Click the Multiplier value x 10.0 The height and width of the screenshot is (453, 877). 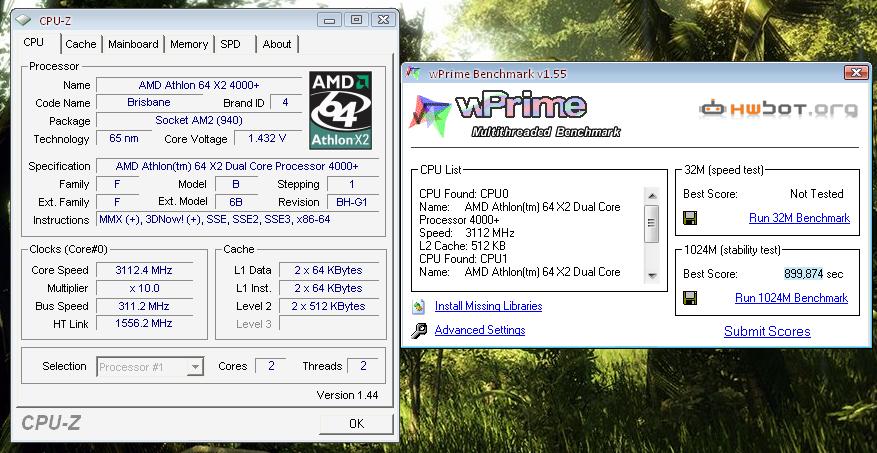point(144,288)
